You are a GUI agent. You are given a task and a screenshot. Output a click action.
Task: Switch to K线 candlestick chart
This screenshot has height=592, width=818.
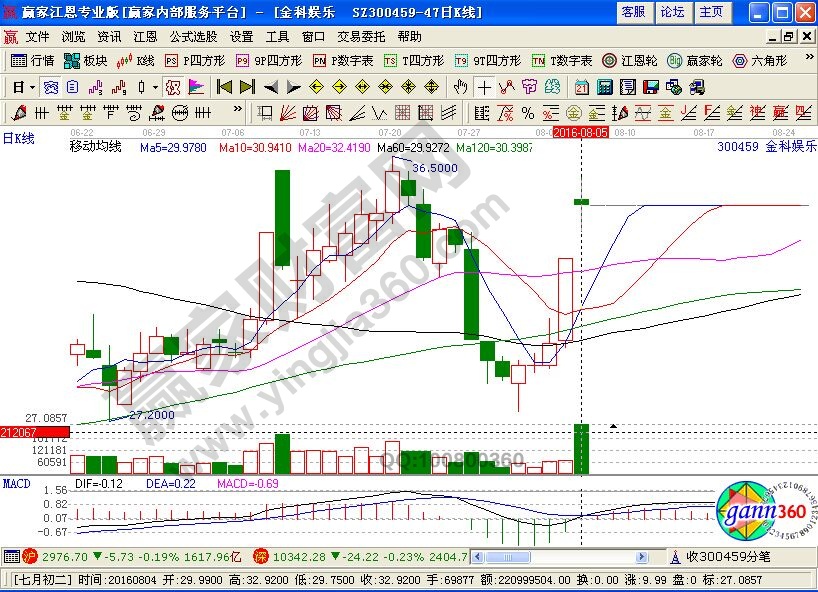click(136, 60)
